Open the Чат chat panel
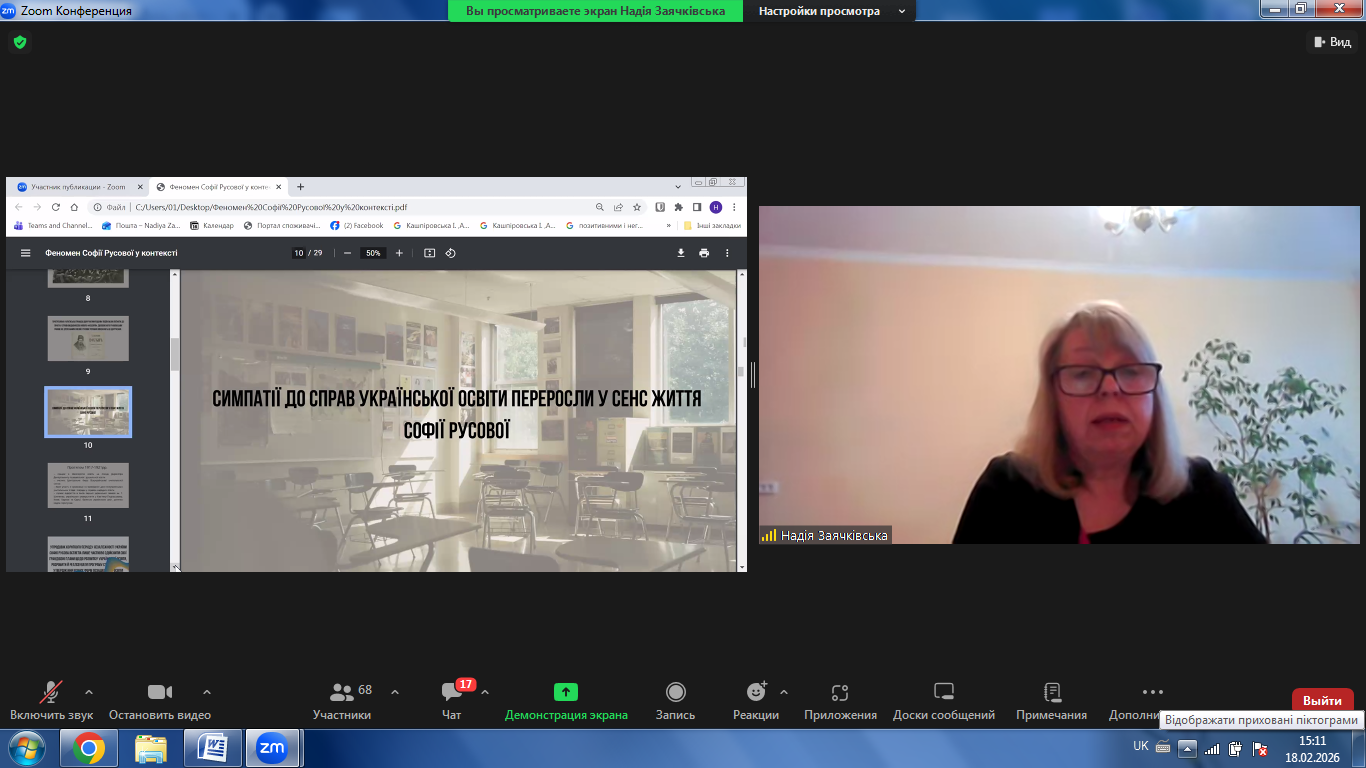 coord(452,700)
